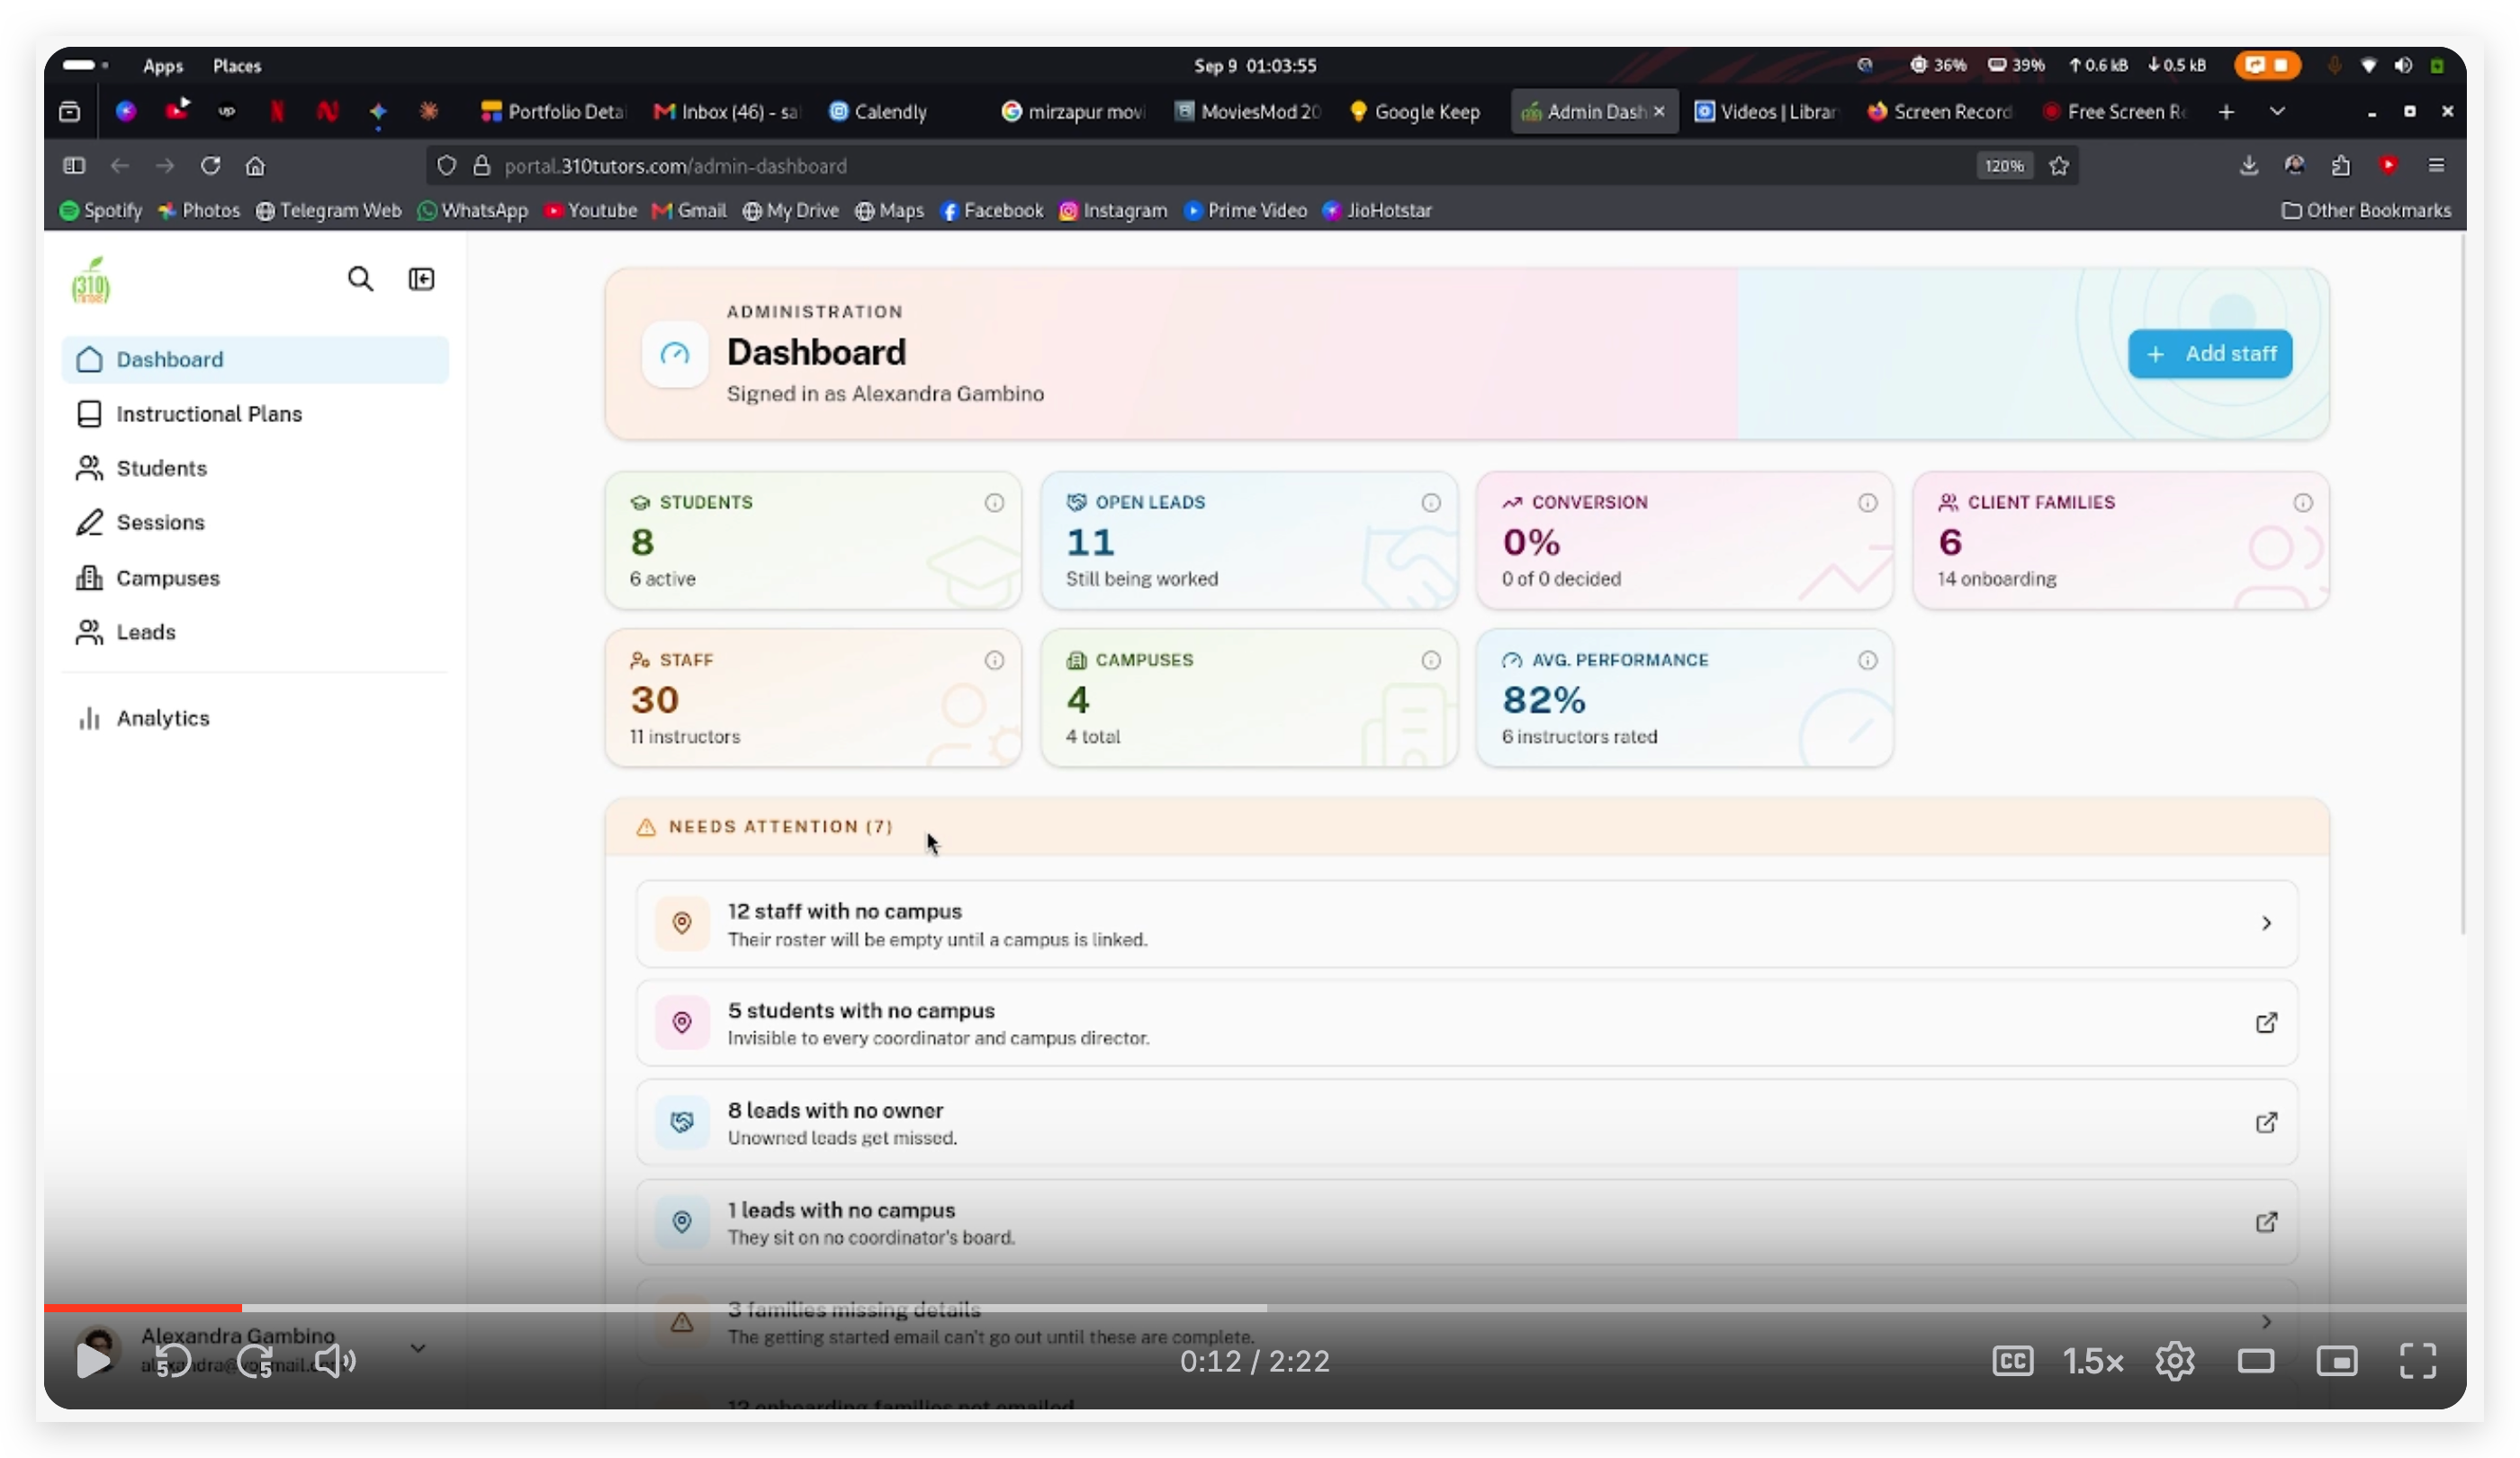Click the info icon on Conversion card
The image size is (2520, 1458).
[x=1867, y=503]
